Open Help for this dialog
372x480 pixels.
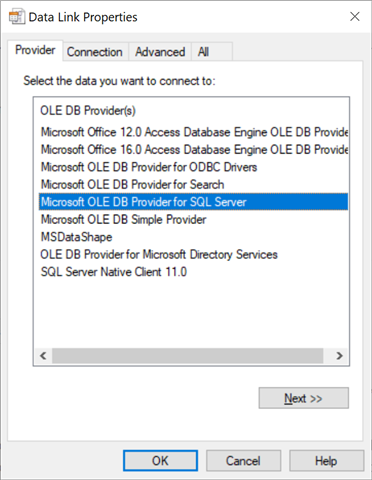(x=326, y=461)
